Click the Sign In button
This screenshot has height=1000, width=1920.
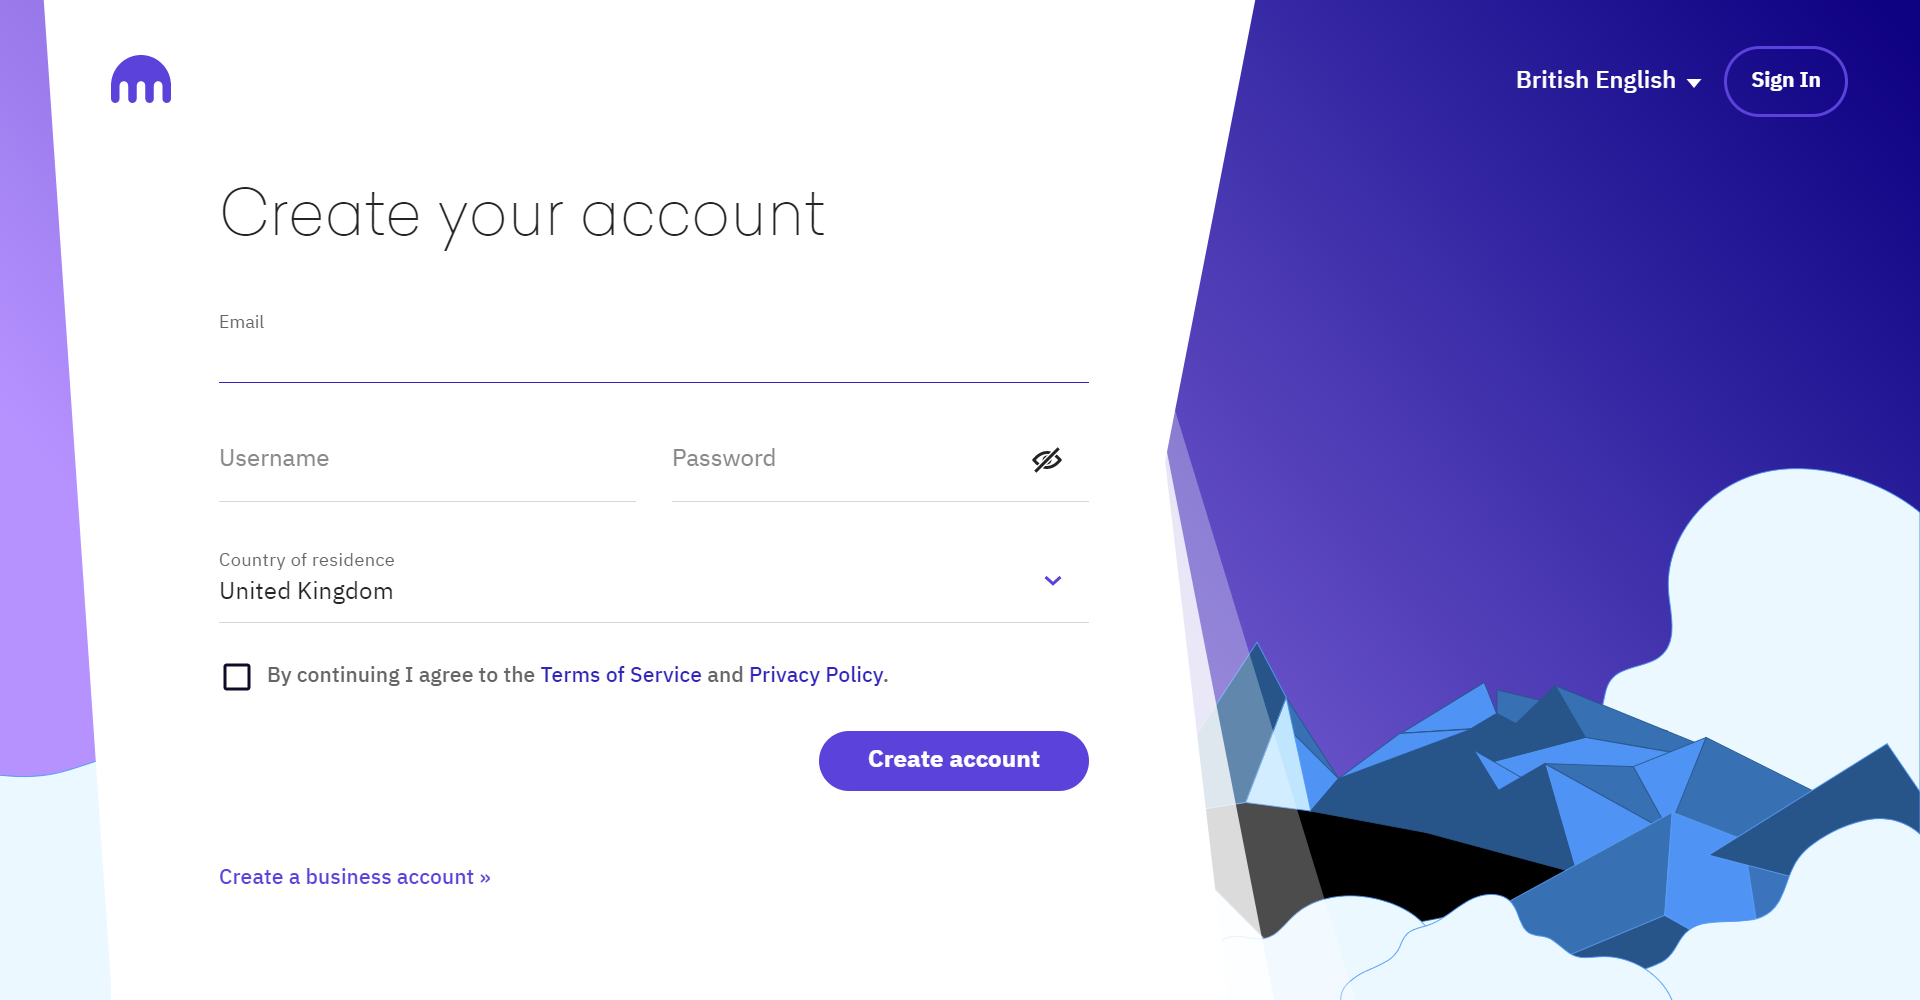(1786, 81)
